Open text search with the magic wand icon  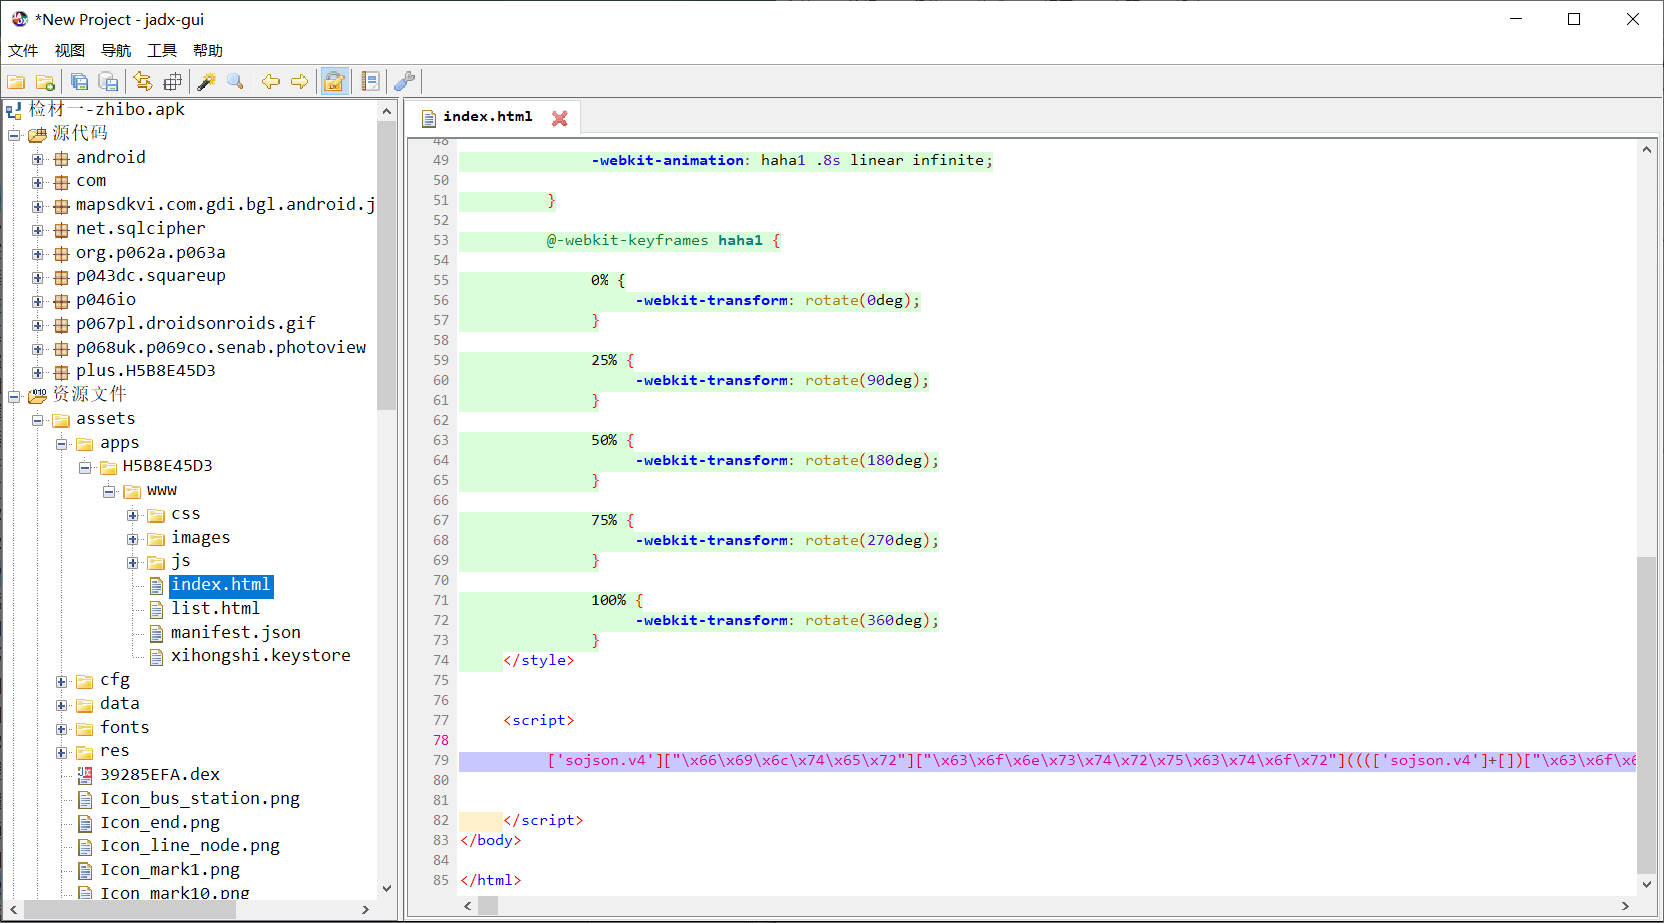coord(206,82)
